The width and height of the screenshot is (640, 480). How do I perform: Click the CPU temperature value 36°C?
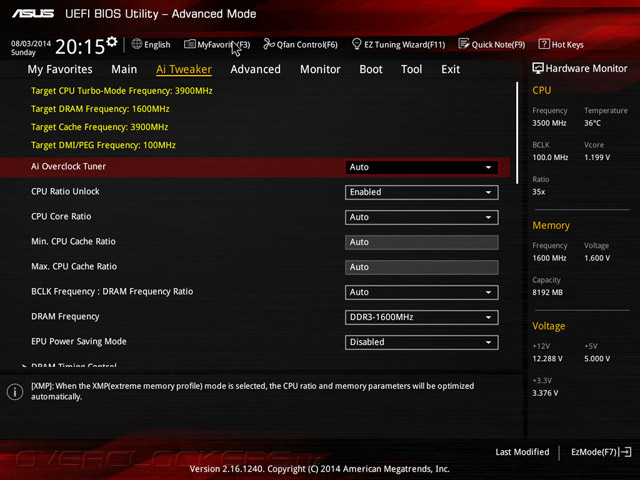click(592, 123)
